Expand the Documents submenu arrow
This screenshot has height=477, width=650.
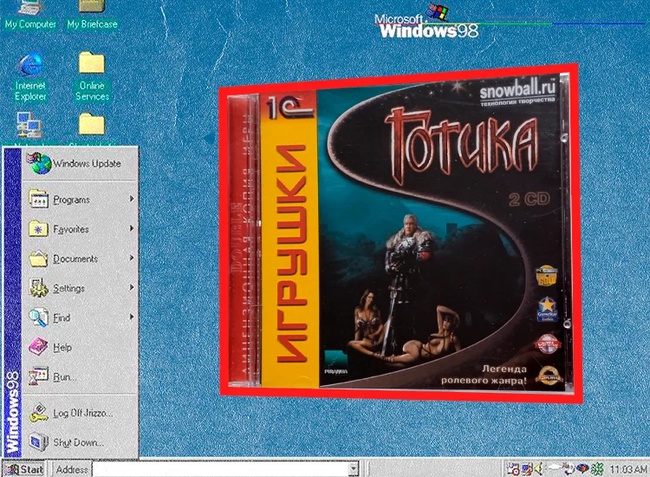pos(131,258)
